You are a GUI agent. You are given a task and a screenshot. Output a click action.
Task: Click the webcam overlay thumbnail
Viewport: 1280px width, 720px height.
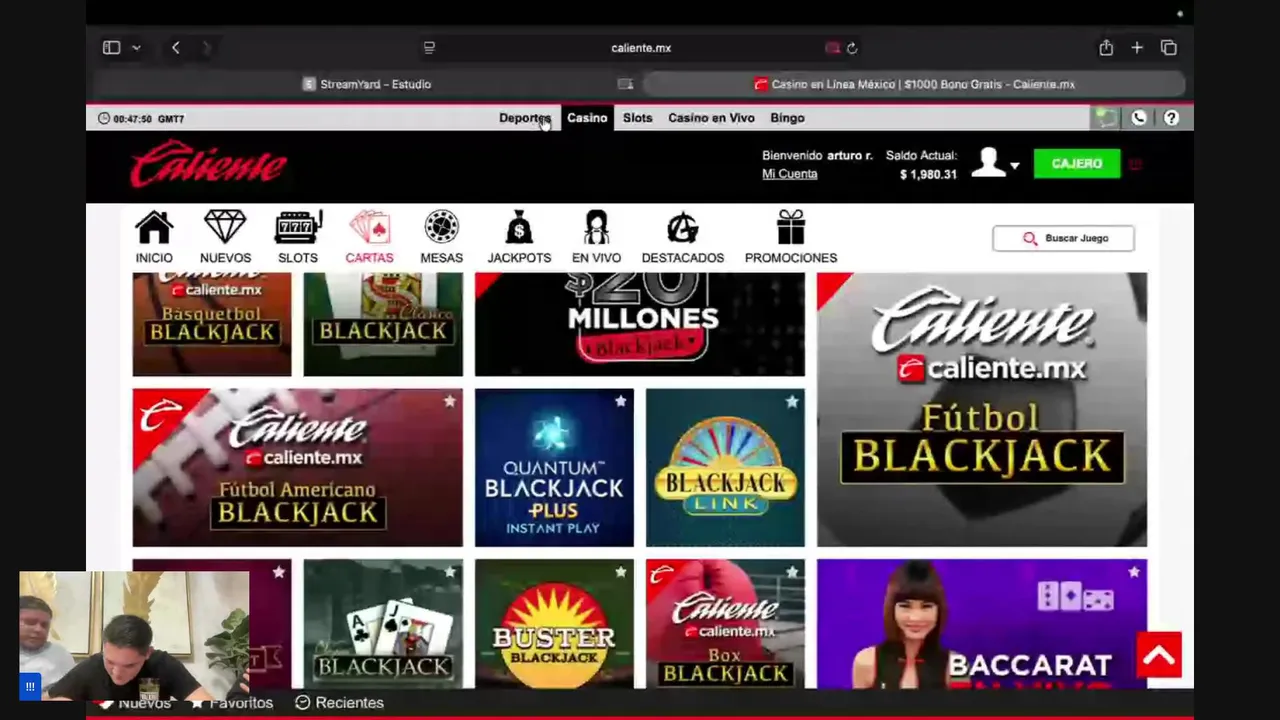tap(134, 636)
